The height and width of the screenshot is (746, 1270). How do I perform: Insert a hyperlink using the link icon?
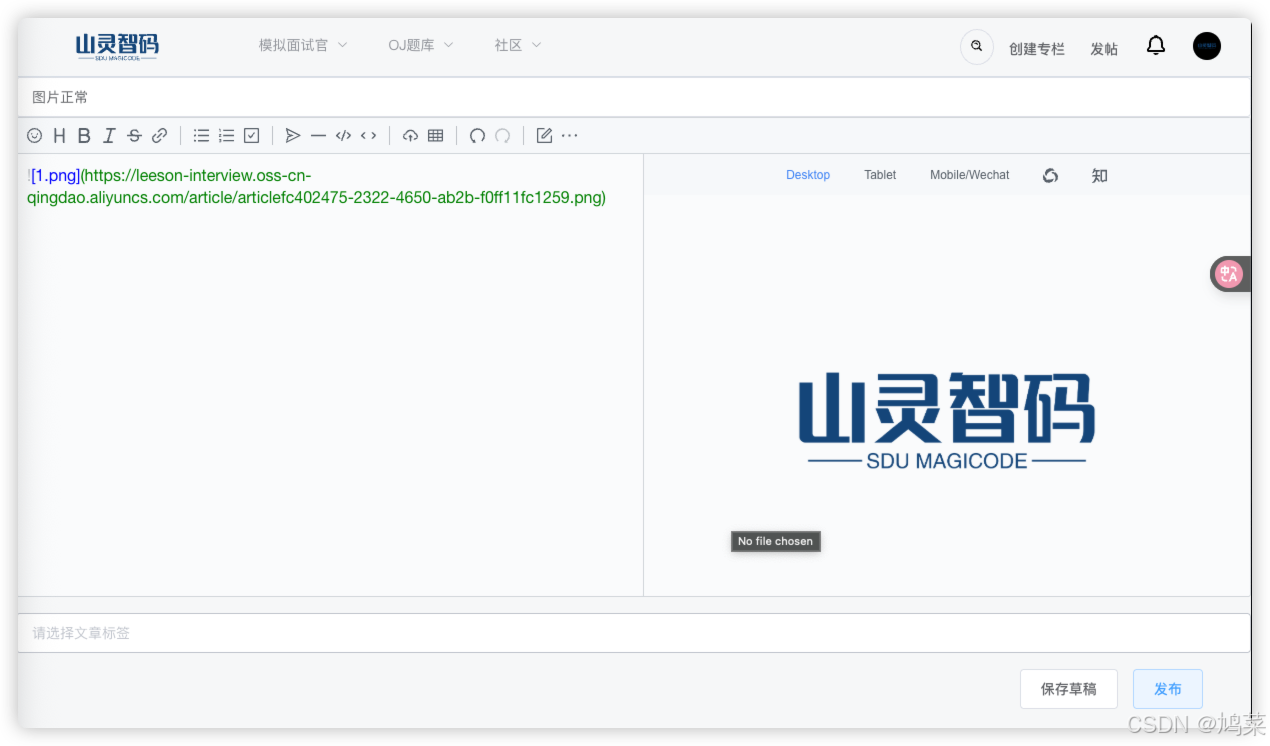[x=159, y=136]
